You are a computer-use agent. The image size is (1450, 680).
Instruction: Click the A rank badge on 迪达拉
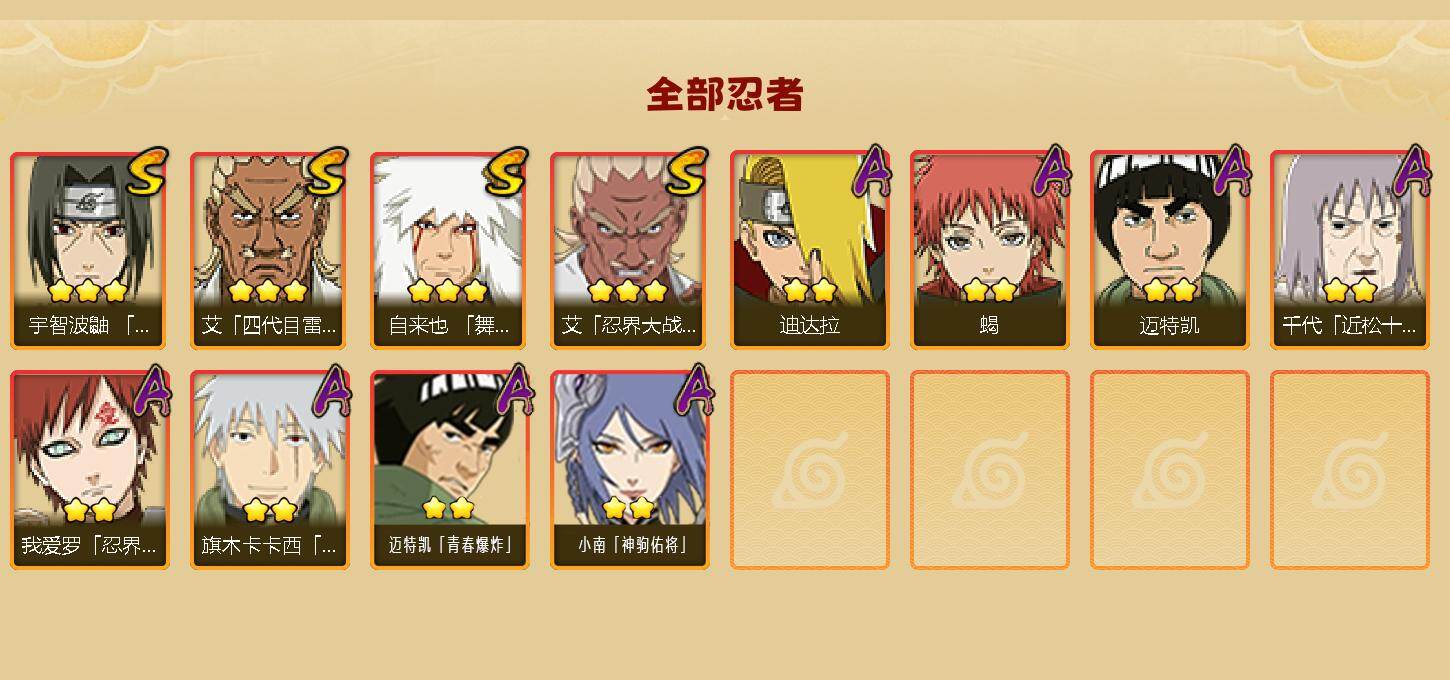pyautogui.click(x=872, y=172)
